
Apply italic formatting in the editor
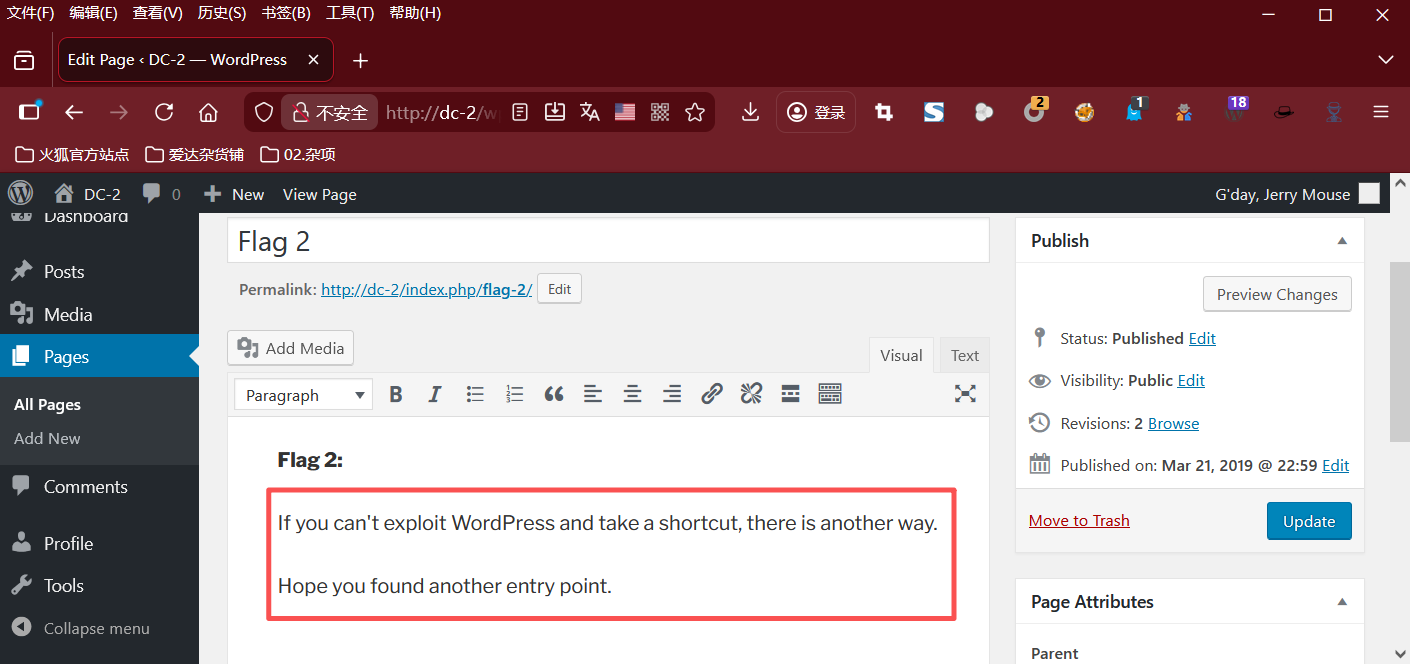pos(435,394)
